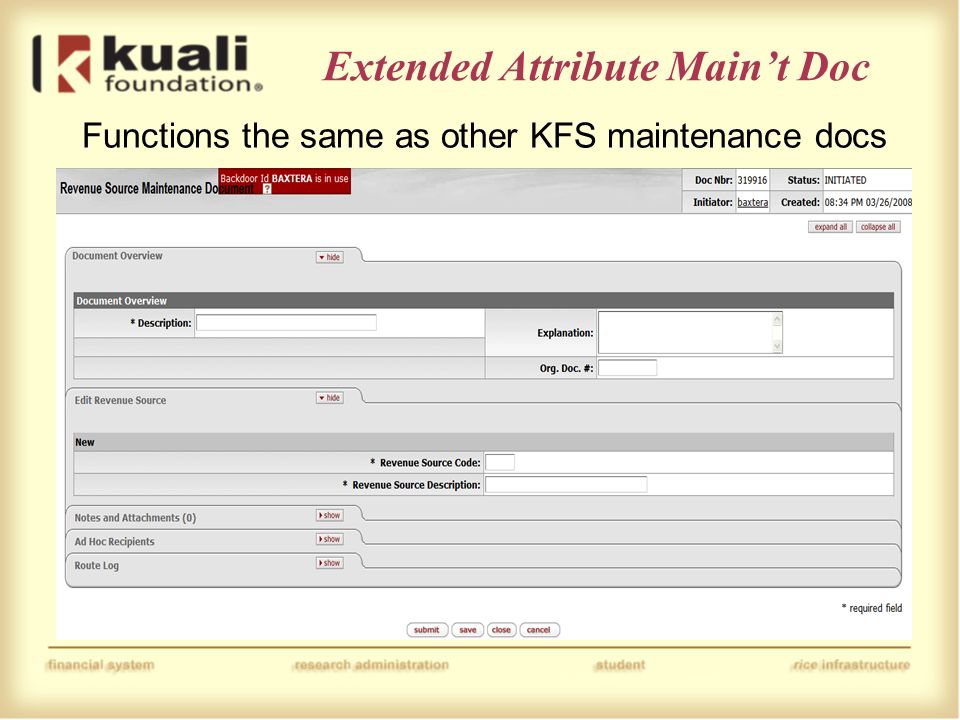The image size is (960, 720).
Task: Show the Notes and Attachments section
Action: click(329, 516)
